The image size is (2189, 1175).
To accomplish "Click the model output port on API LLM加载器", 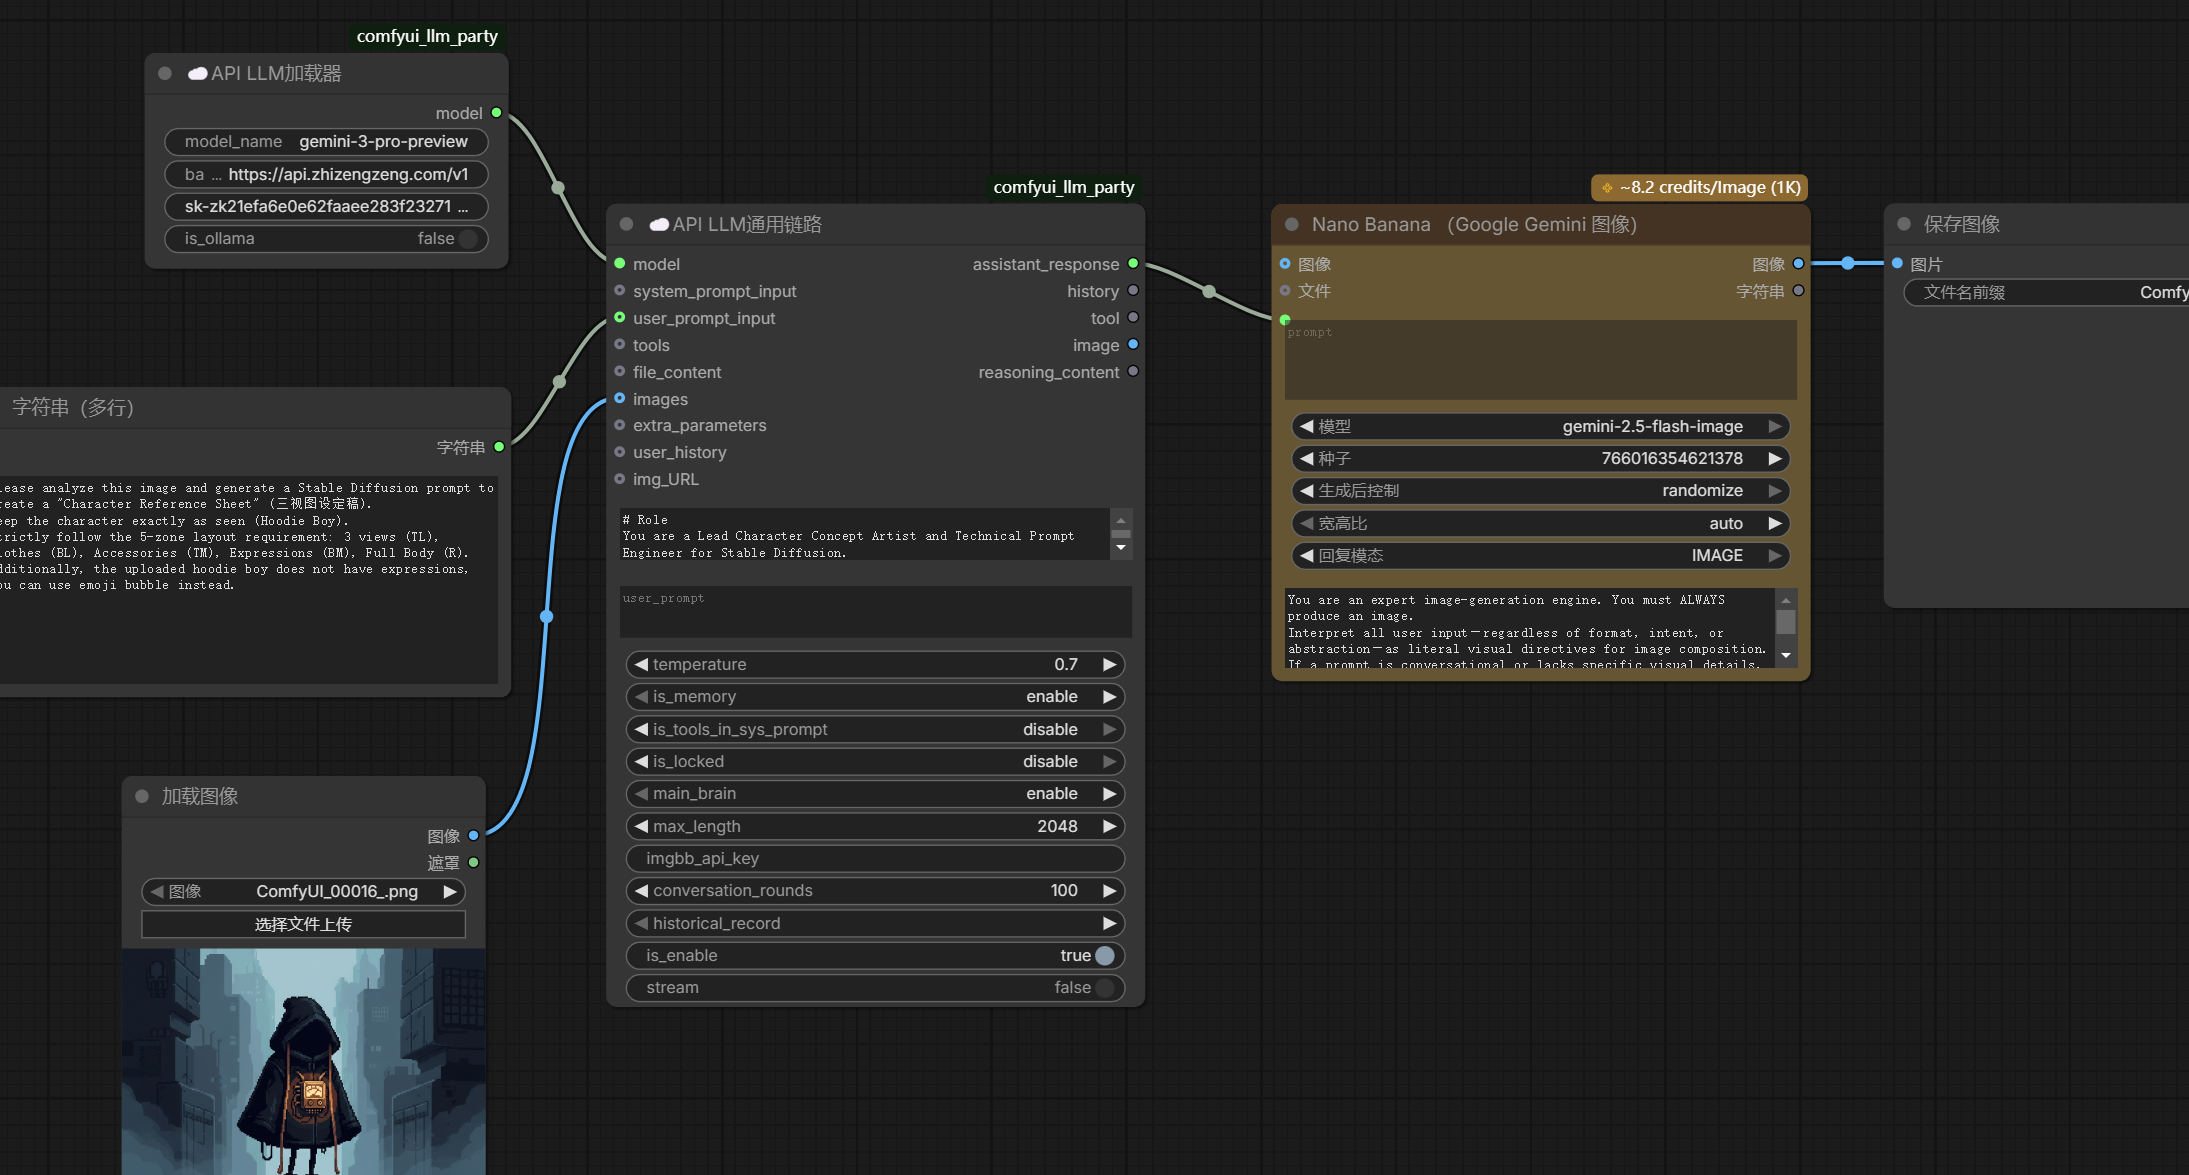I will [496, 113].
